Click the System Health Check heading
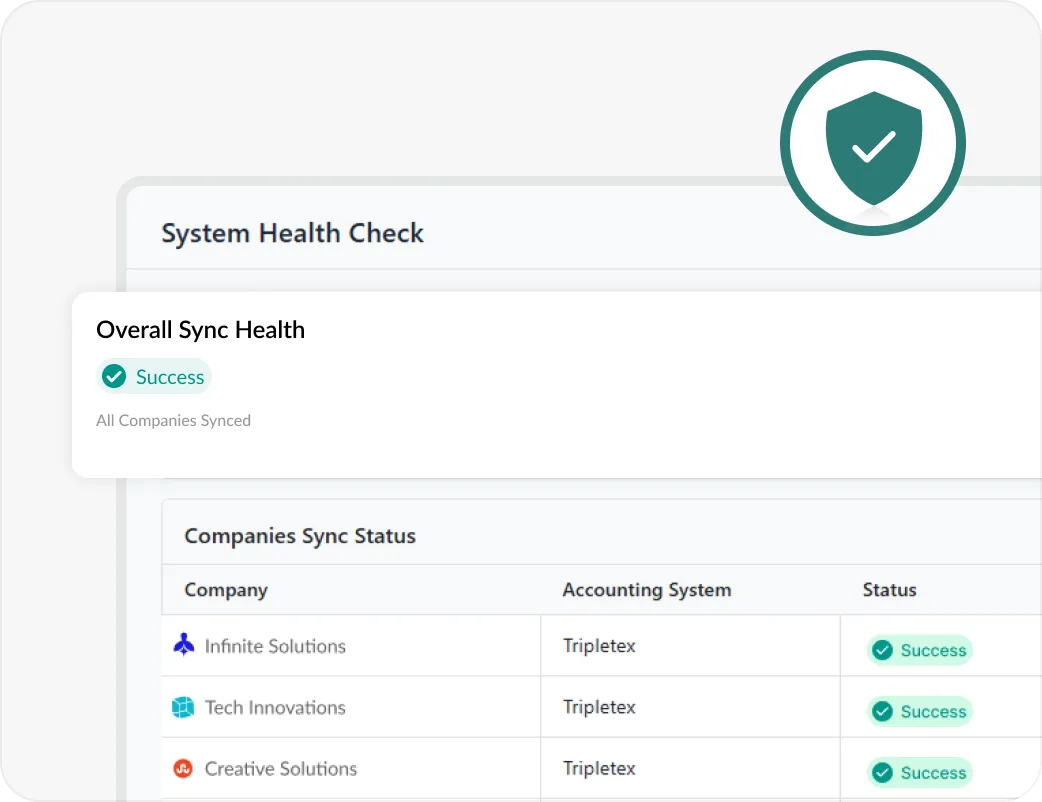Image resolution: width=1042 pixels, height=802 pixels. click(292, 233)
